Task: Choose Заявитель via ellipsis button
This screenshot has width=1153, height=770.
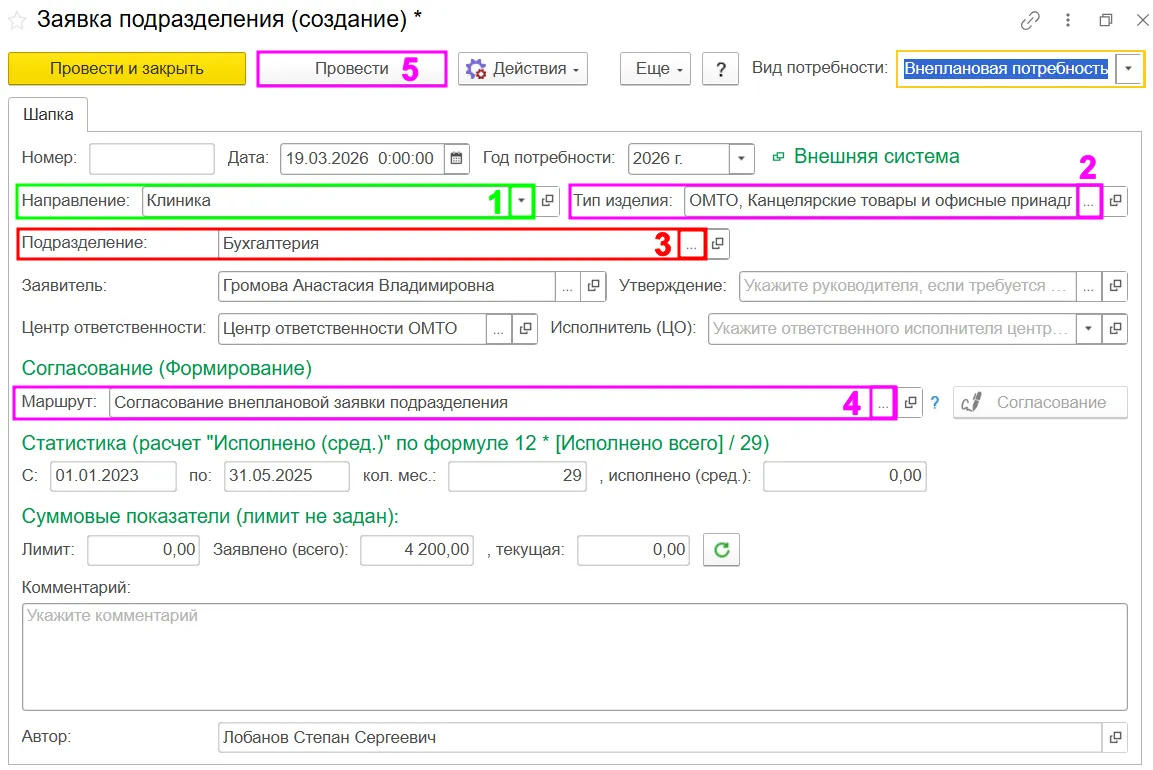Action: [567, 286]
